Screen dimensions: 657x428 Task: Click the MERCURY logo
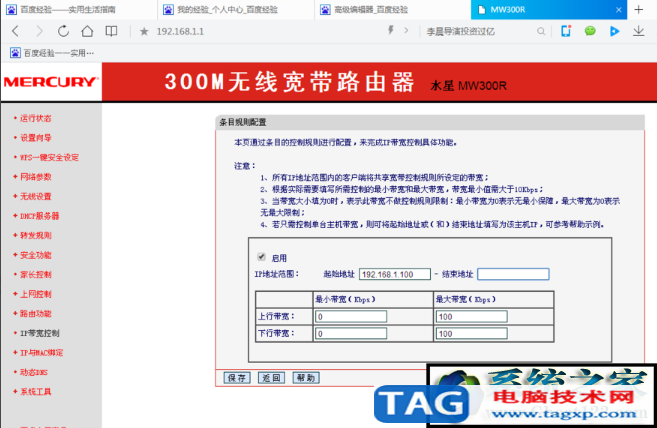[x=51, y=82]
